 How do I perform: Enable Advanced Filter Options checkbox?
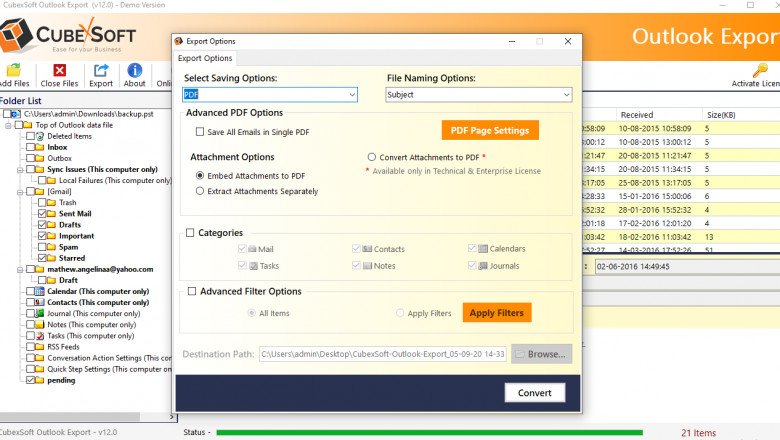click(192, 291)
